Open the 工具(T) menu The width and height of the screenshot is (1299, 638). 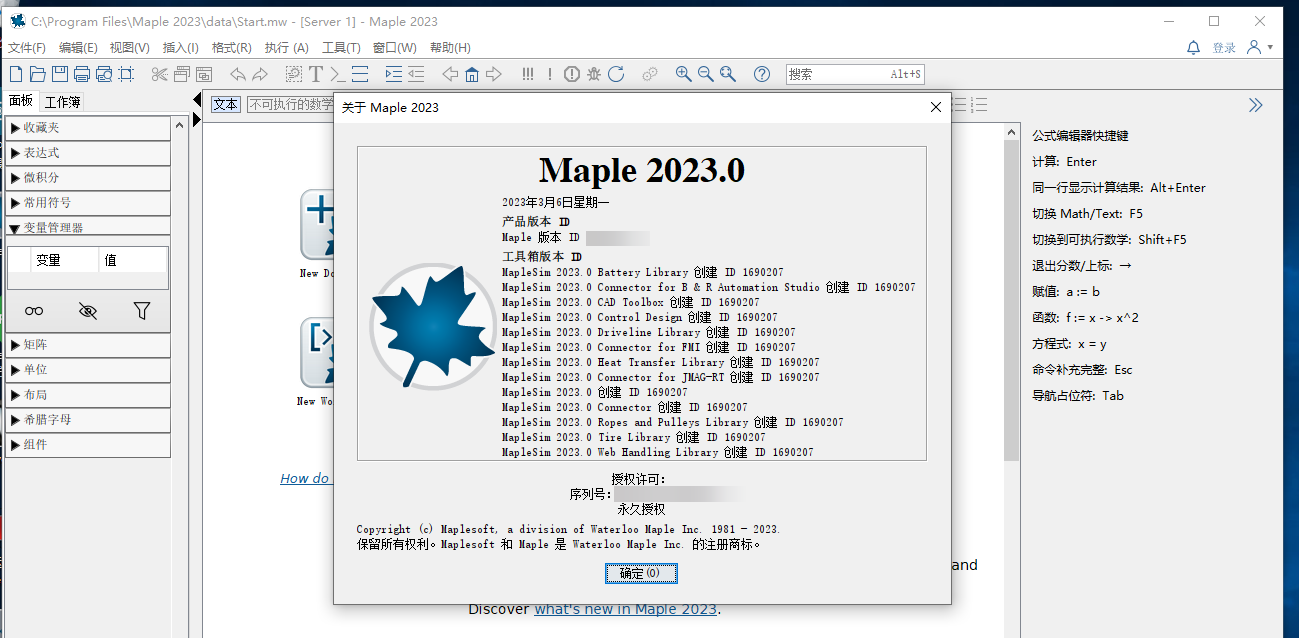click(x=341, y=48)
